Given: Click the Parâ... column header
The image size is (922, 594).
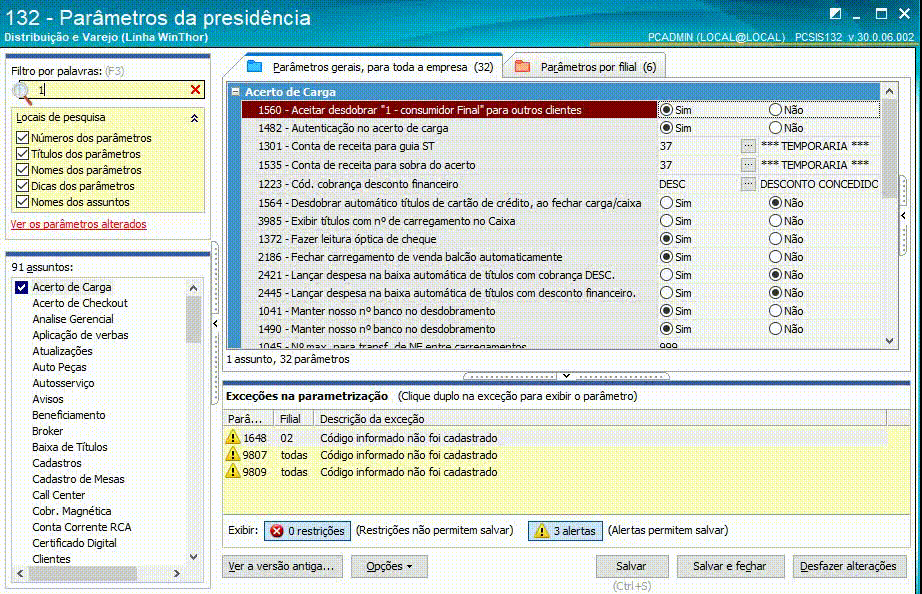Looking at the screenshot, I should 248,419.
